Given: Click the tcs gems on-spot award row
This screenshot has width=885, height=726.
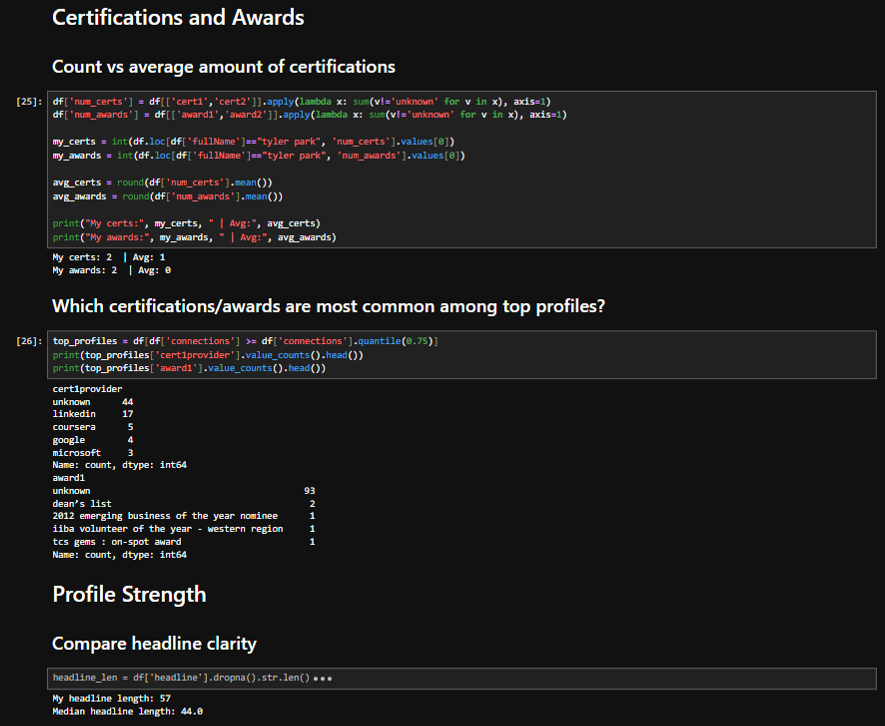Looking at the screenshot, I should click(x=117, y=542).
